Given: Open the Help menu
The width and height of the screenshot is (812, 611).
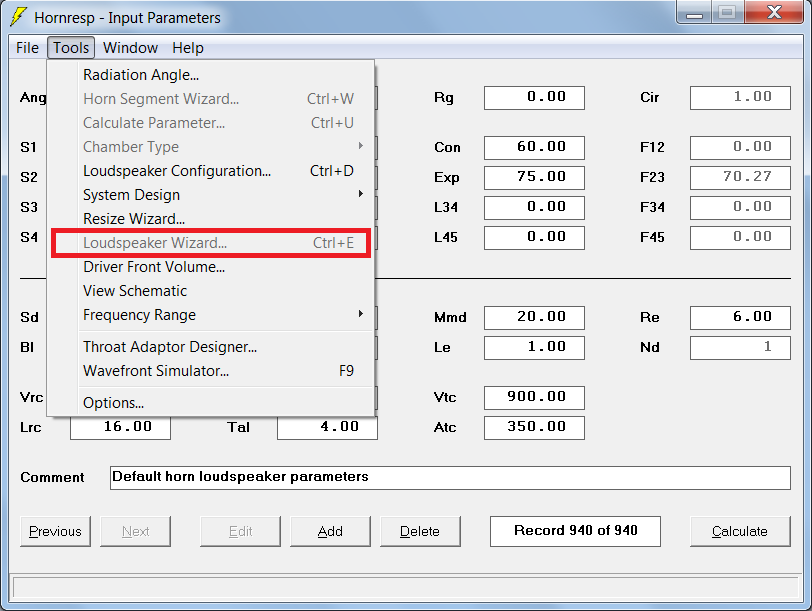Looking at the screenshot, I should 188,48.
